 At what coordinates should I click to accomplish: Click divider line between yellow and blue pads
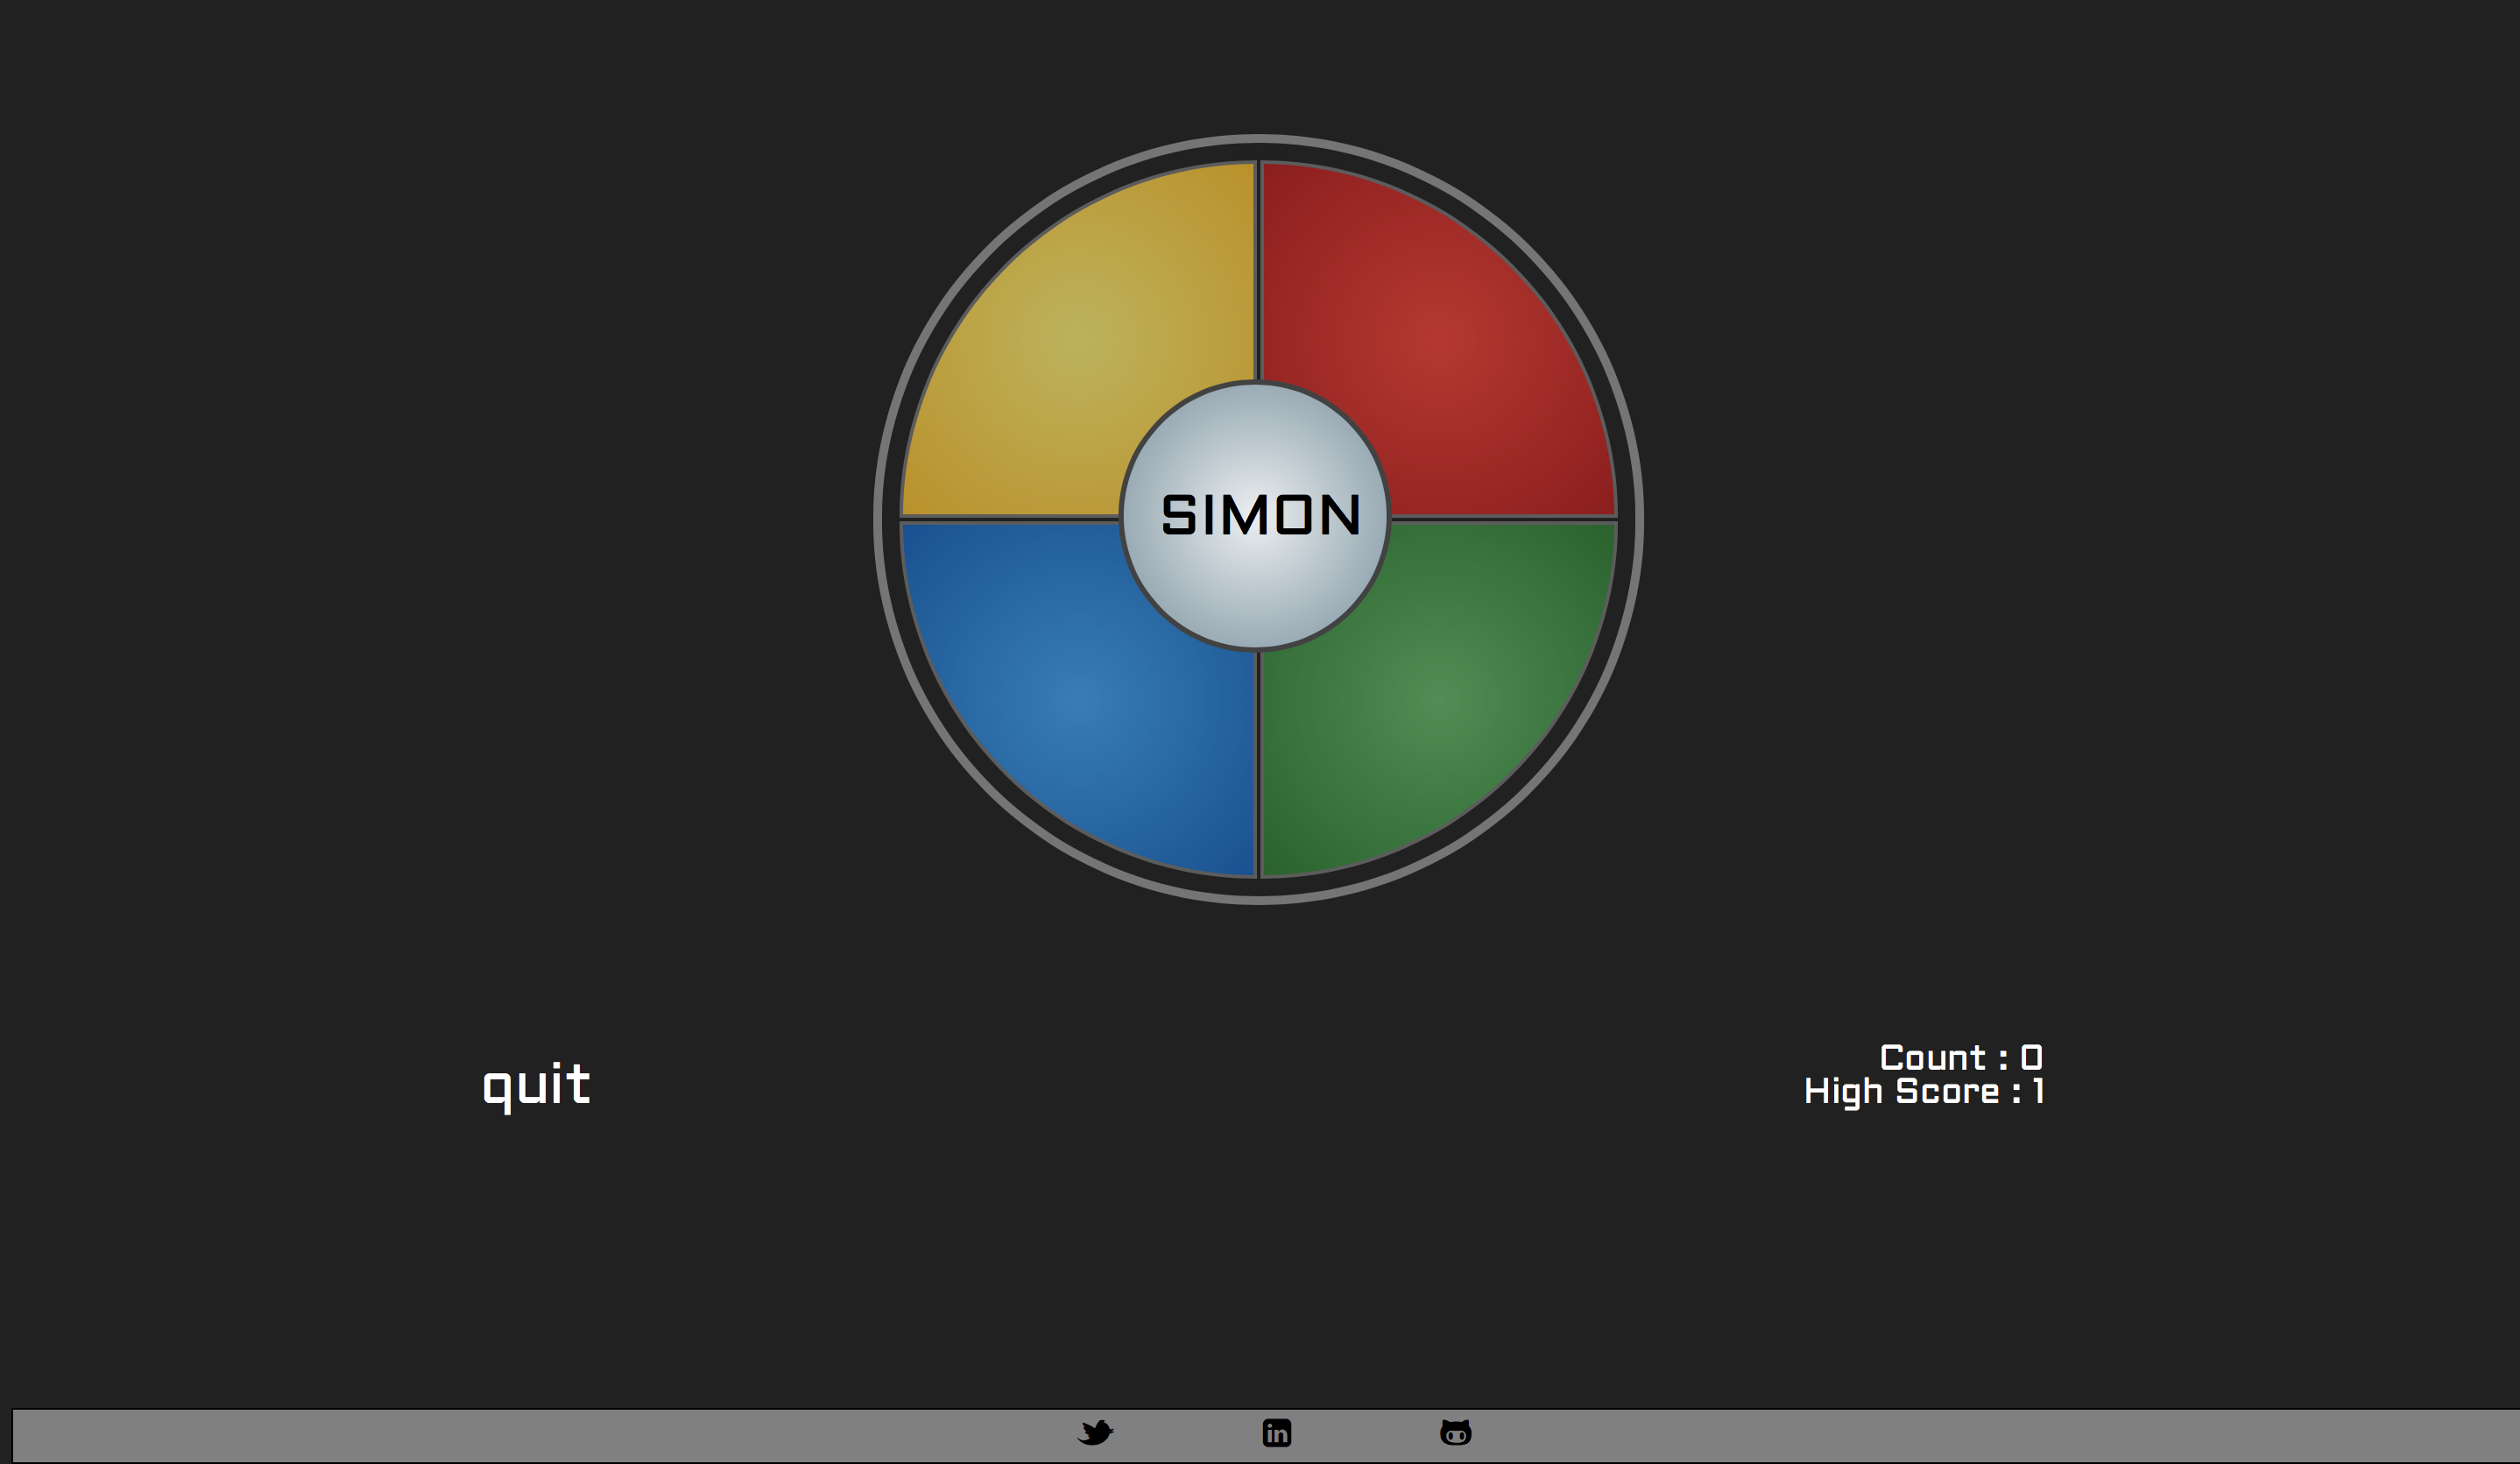coord(1010,519)
